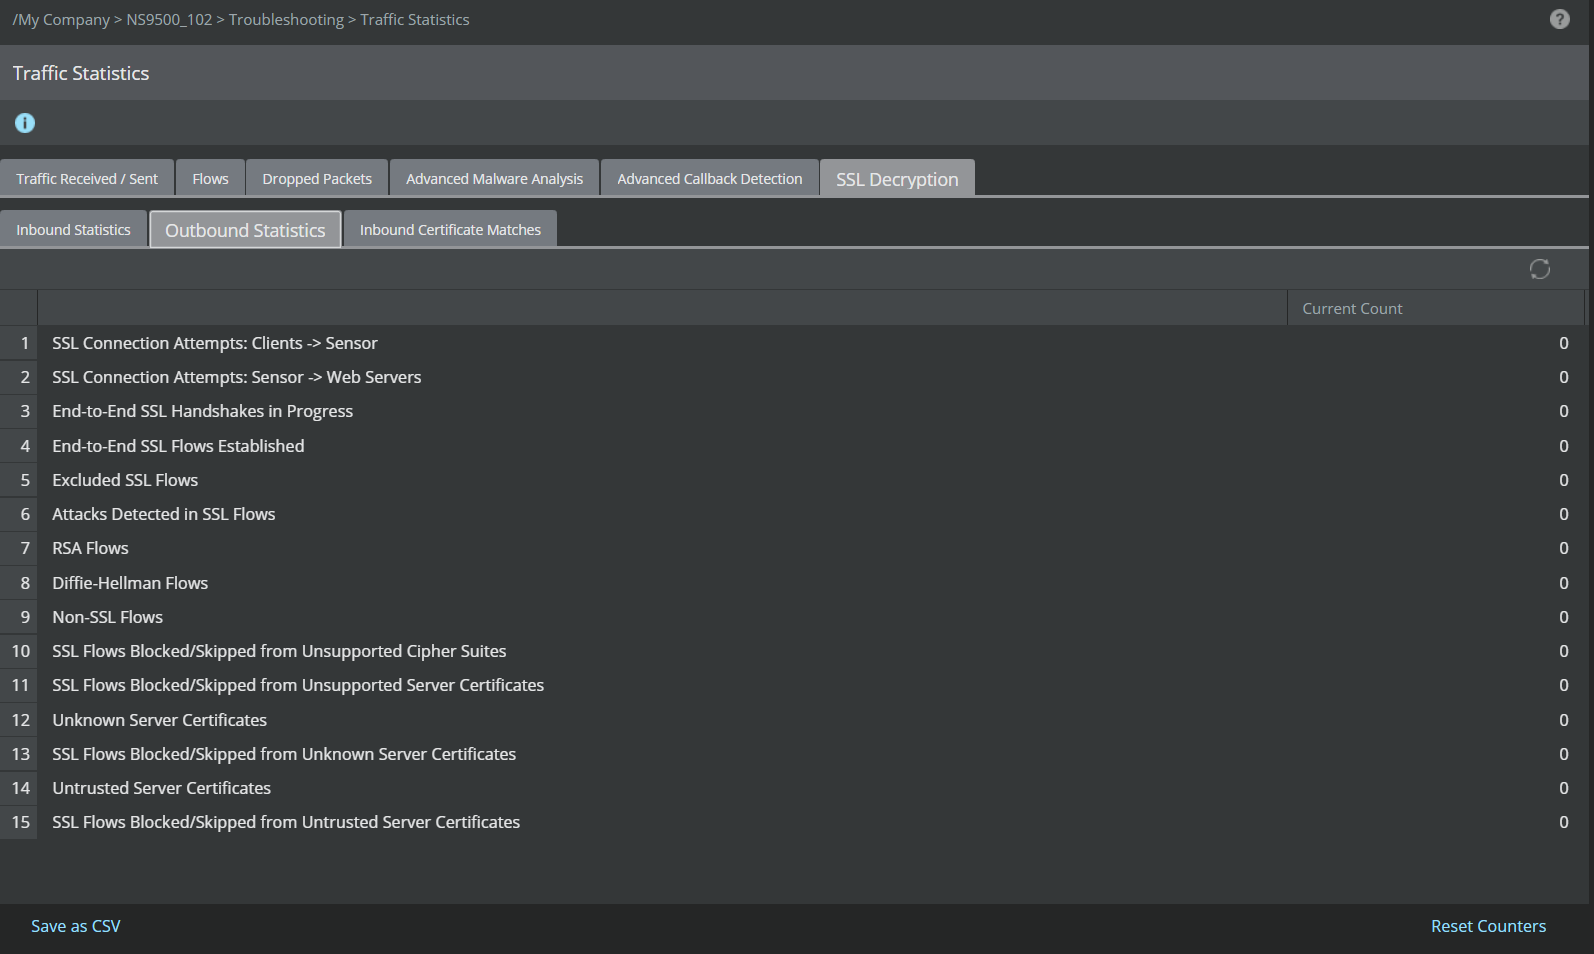Click the Reset Counters link
The height and width of the screenshot is (954, 1594).
[x=1488, y=926]
